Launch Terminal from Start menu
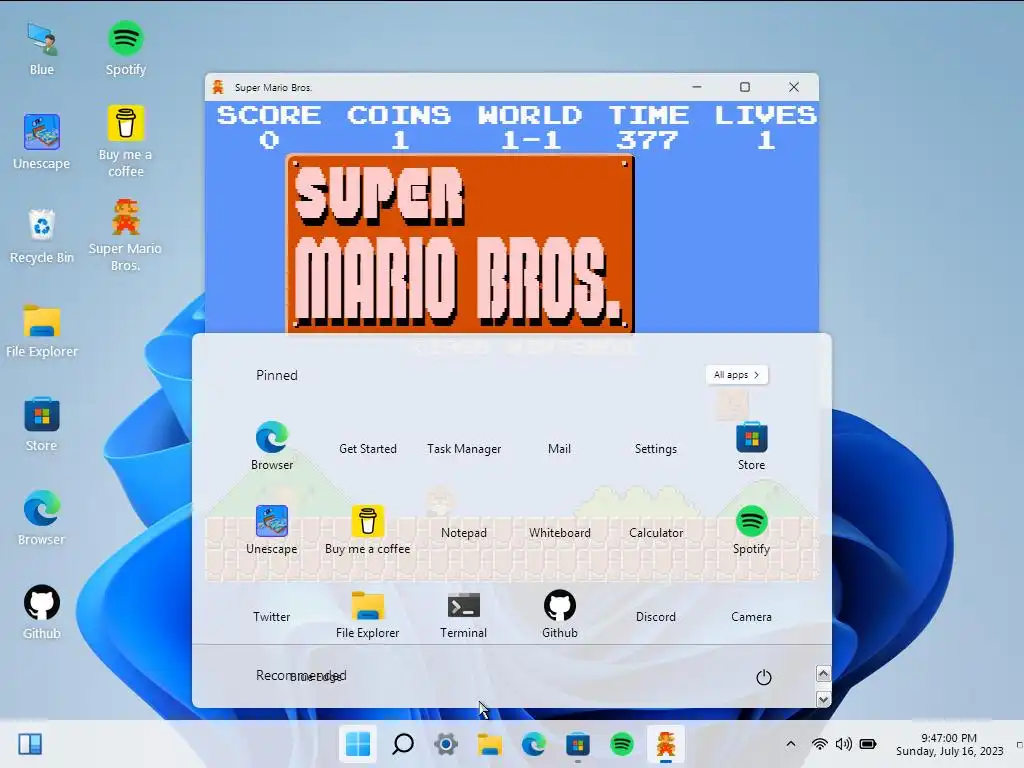The image size is (1024, 768). 464,614
